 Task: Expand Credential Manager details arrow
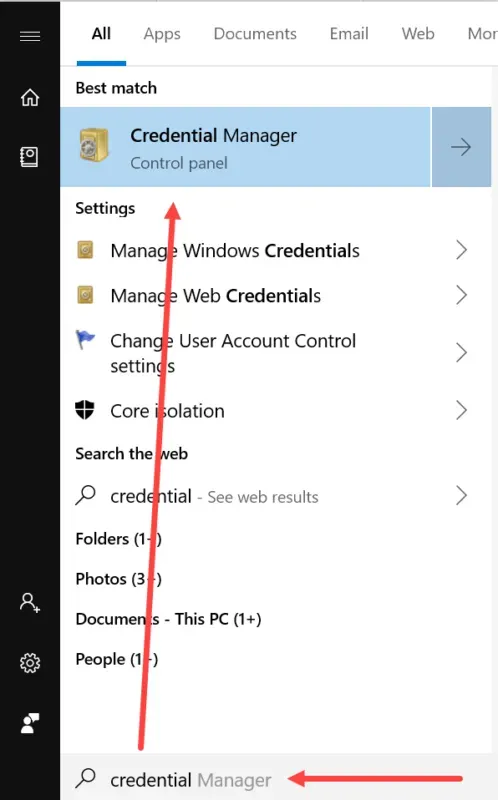(x=461, y=147)
